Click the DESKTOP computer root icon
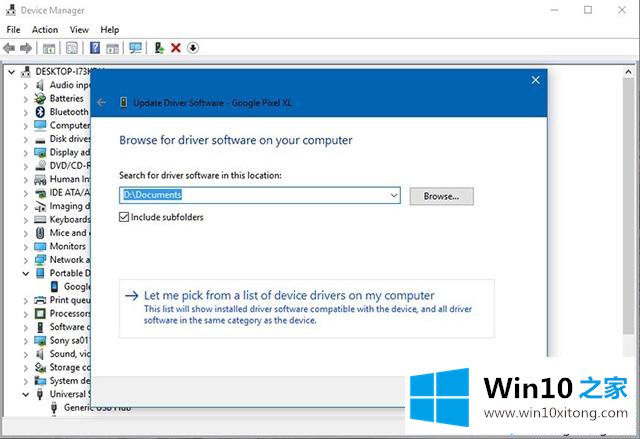This screenshot has height=439, width=640. pos(26,72)
